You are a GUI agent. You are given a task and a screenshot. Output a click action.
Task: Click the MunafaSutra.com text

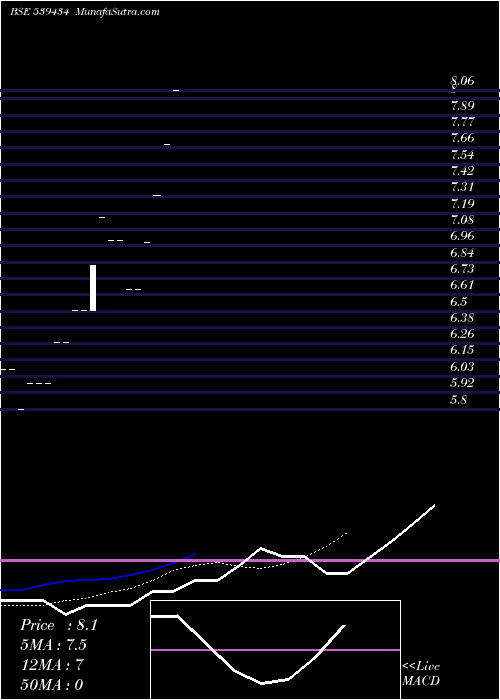(118, 12)
